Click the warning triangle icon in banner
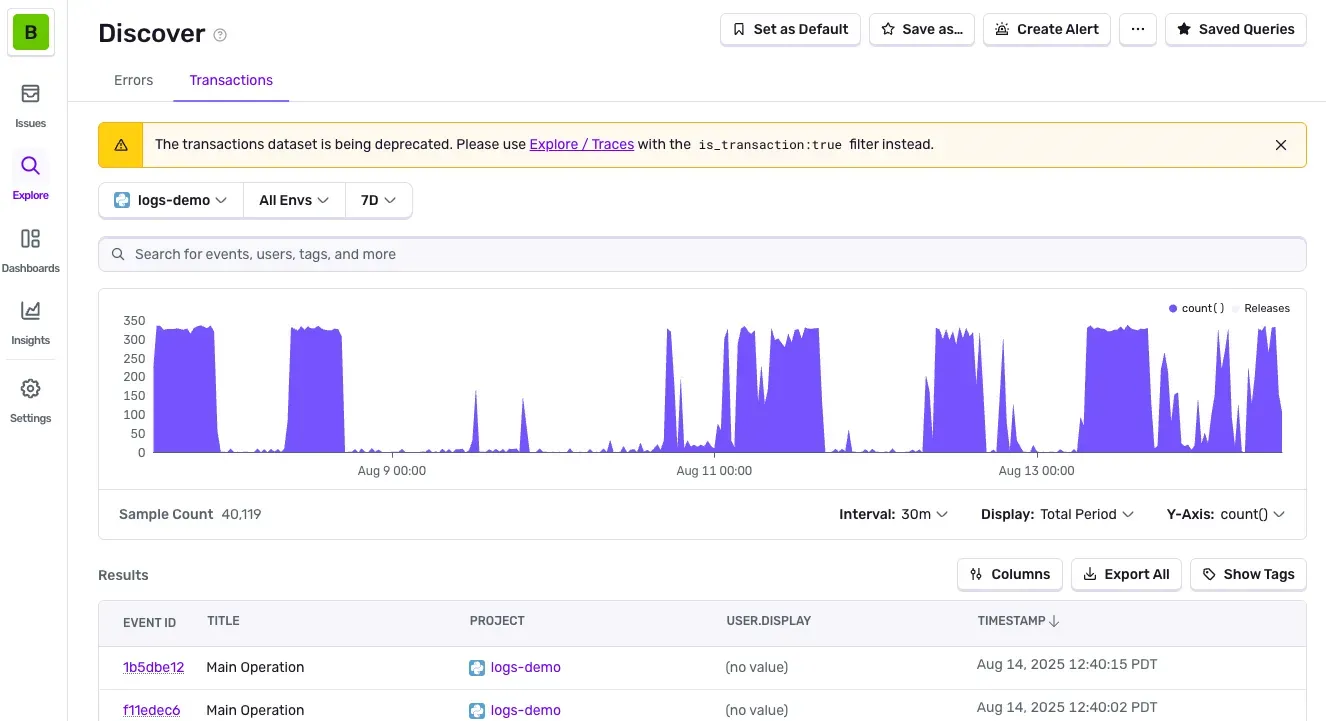Image resolution: width=1326 pixels, height=721 pixels. click(x=121, y=145)
